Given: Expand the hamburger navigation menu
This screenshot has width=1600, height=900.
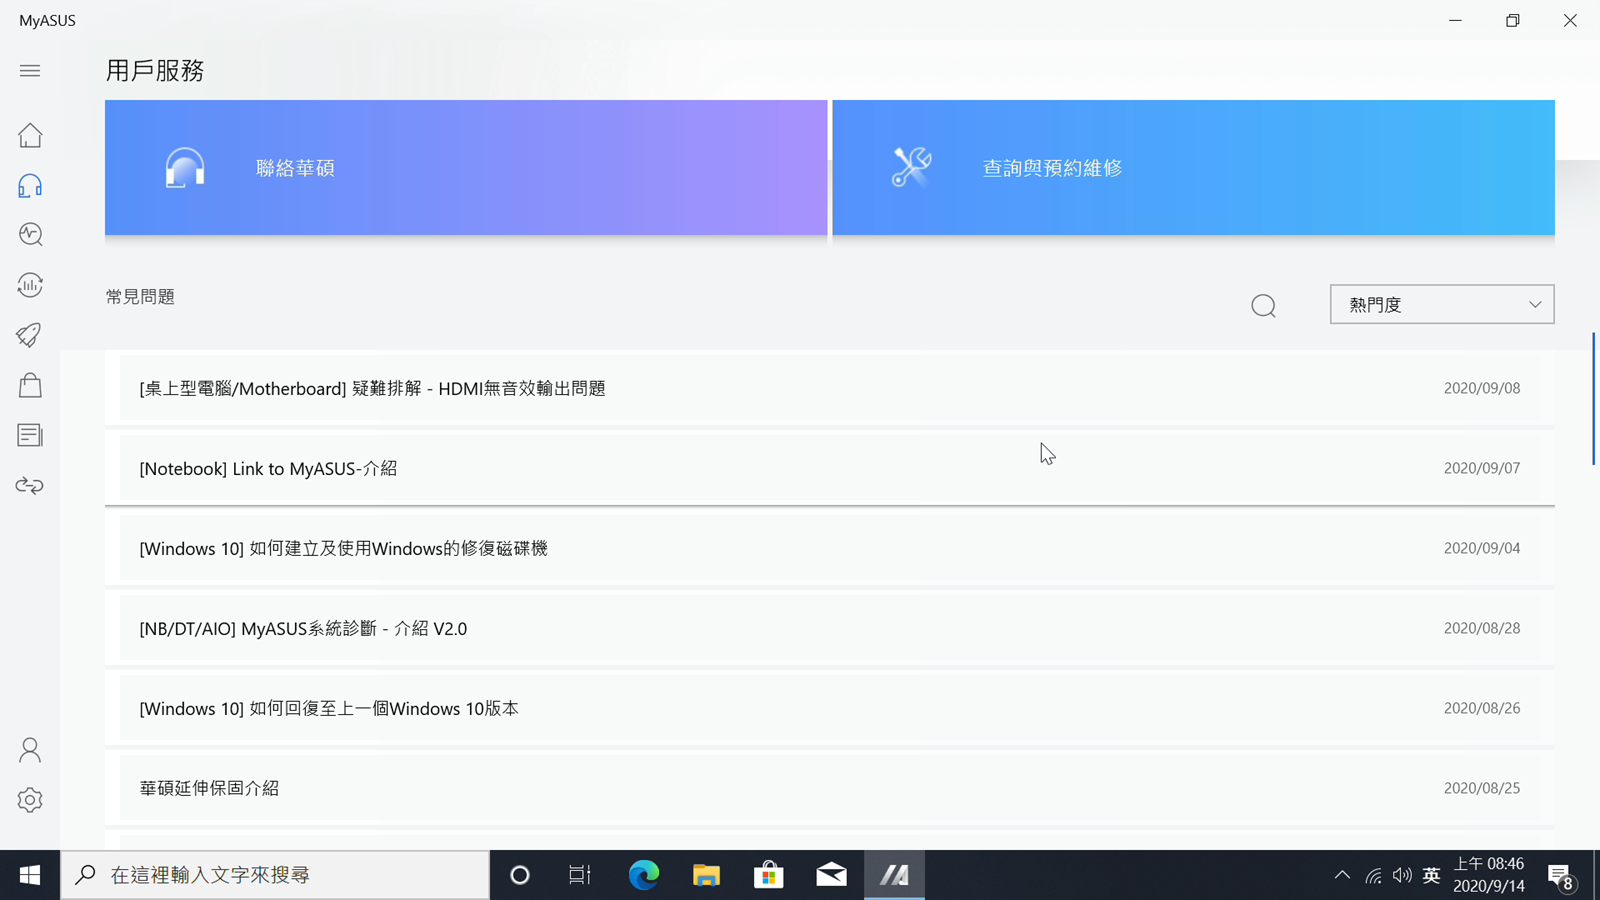Looking at the screenshot, I should pyautogui.click(x=30, y=70).
